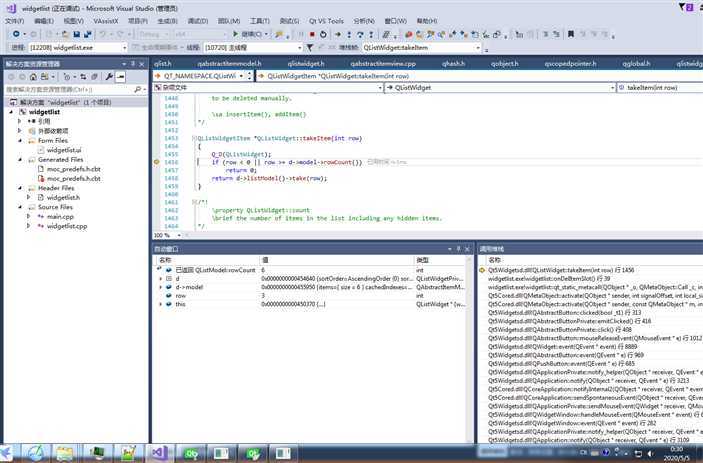Click the Show Next Statement arrow
The image size is (703, 463).
tap(338, 34)
